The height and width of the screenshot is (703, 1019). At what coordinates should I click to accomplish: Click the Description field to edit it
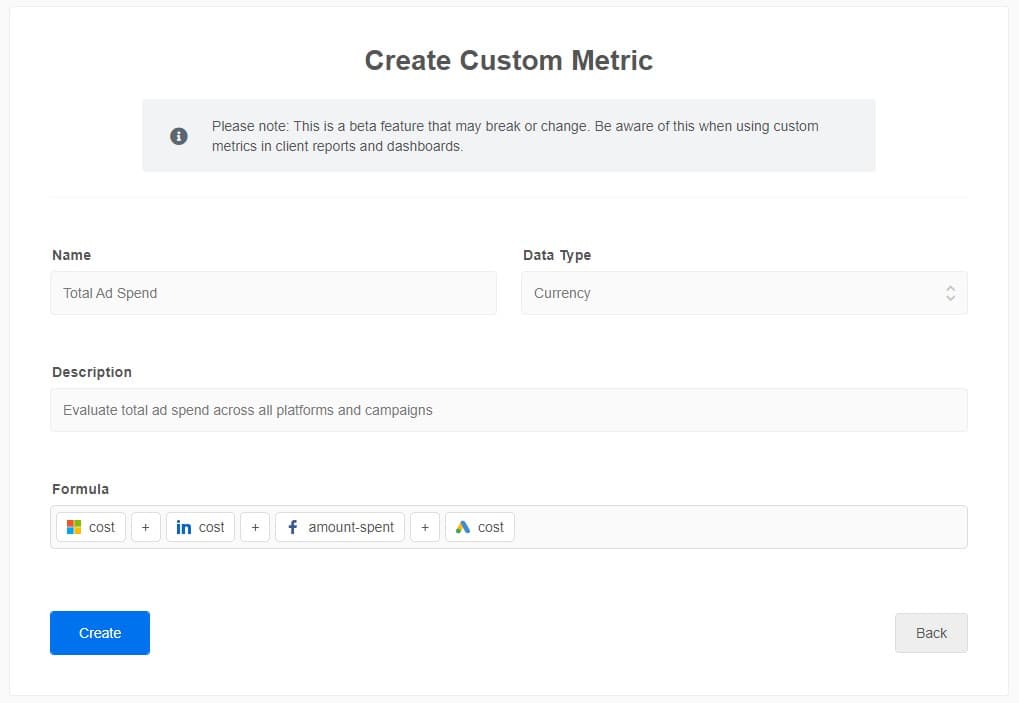point(509,410)
